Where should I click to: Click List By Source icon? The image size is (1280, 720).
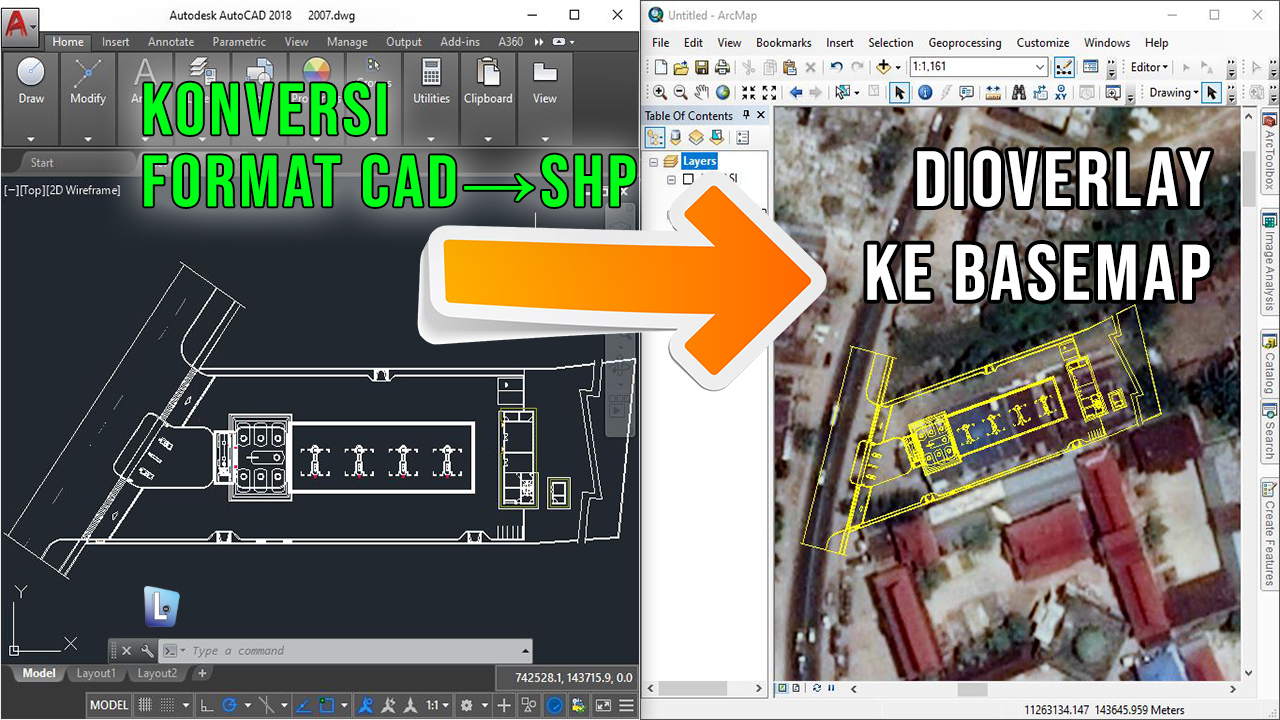[x=676, y=138]
